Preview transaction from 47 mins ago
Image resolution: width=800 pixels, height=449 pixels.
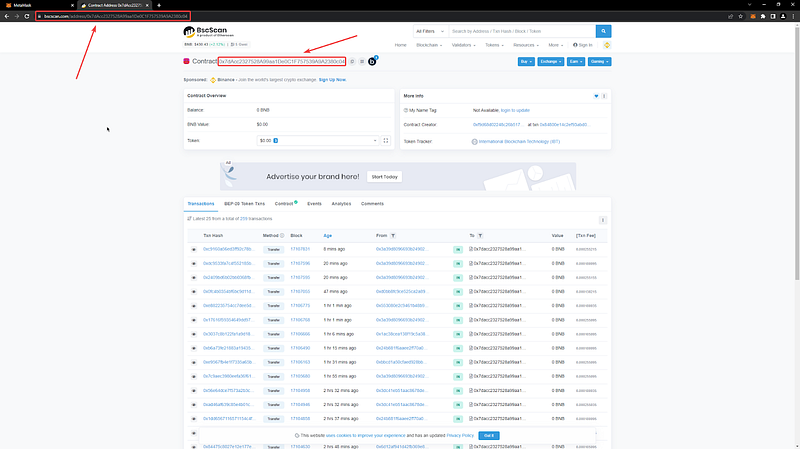click(193, 292)
